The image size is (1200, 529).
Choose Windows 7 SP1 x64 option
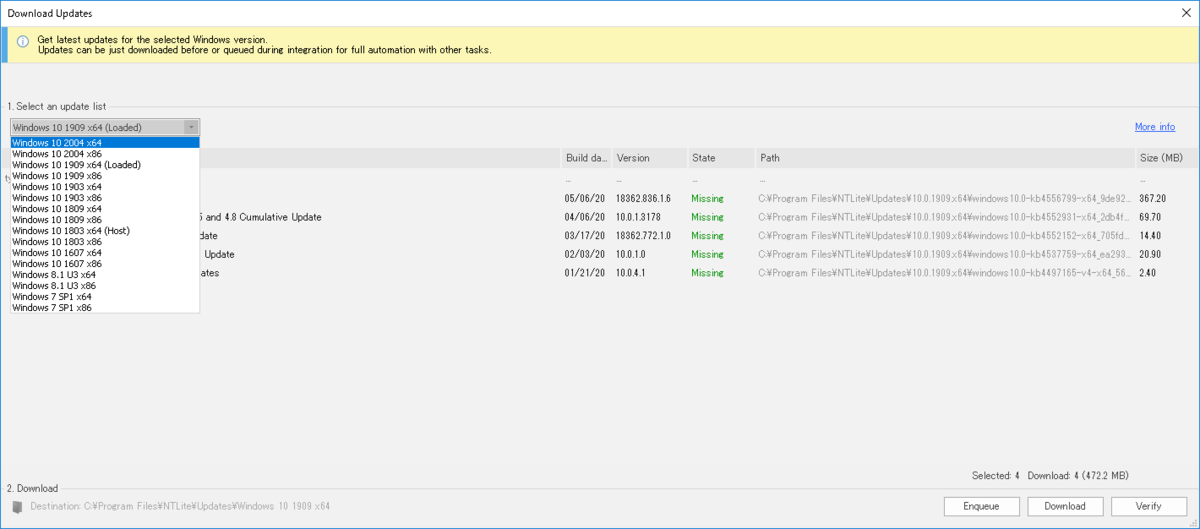click(105, 297)
